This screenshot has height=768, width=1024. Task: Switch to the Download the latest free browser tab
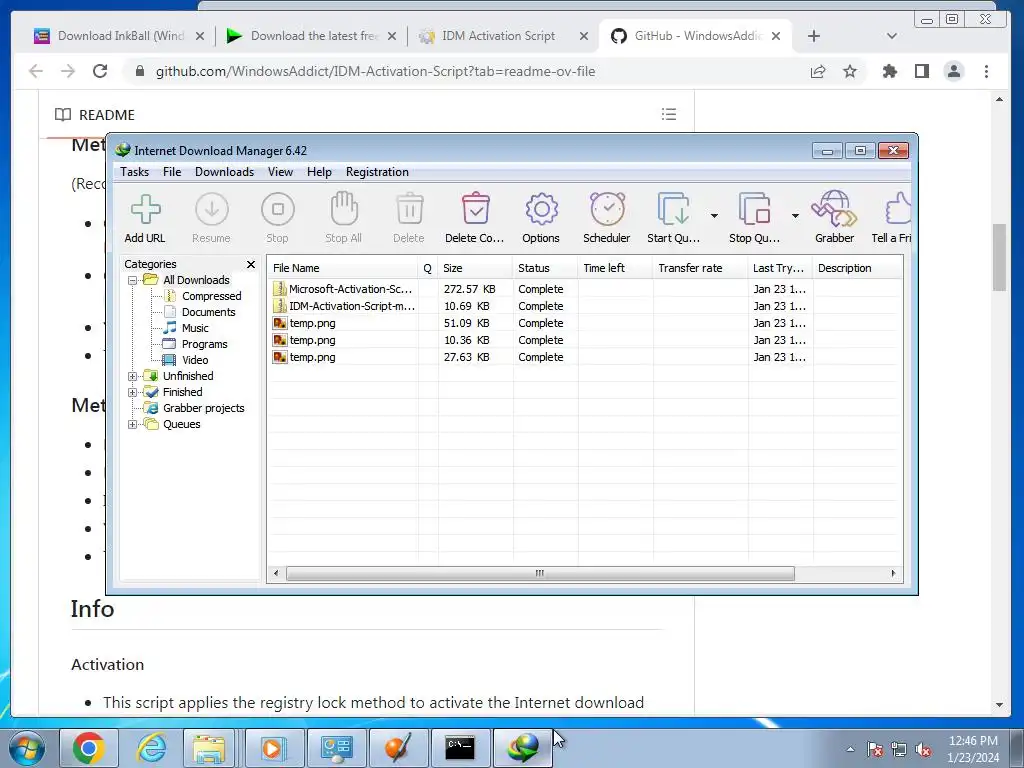pyautogui.click(x=312, y=36)
